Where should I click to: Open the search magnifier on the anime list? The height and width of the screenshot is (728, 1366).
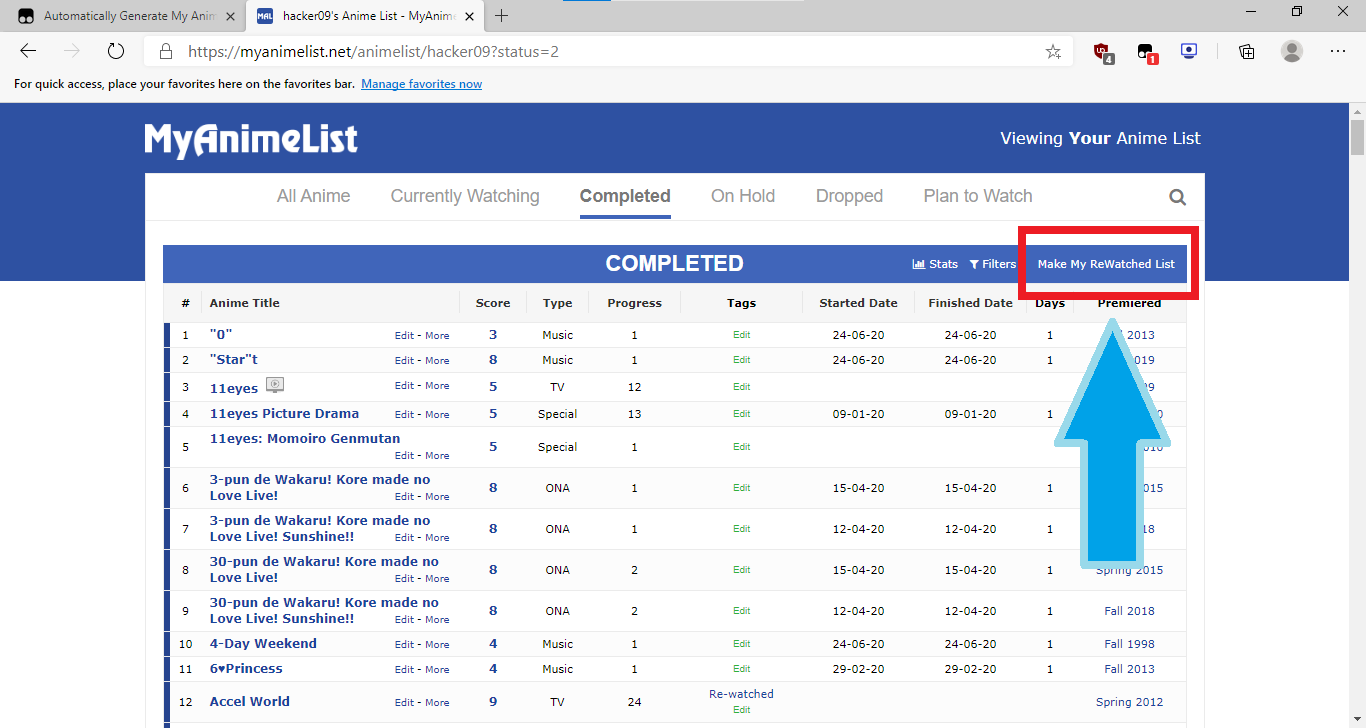[1177, 196]
